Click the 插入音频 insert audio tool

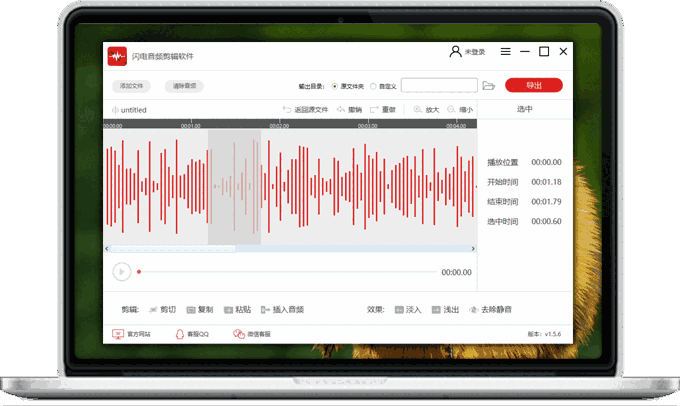pos(282,310)
